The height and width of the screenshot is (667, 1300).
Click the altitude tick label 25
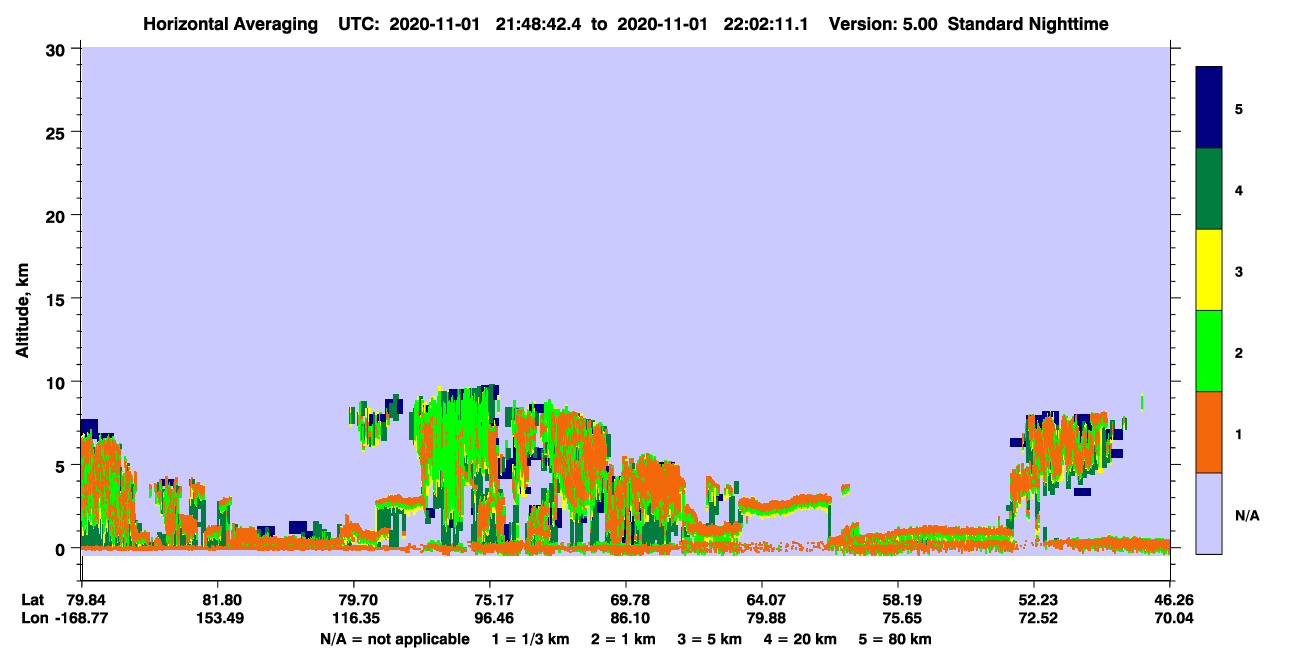[x=58, y=132]
